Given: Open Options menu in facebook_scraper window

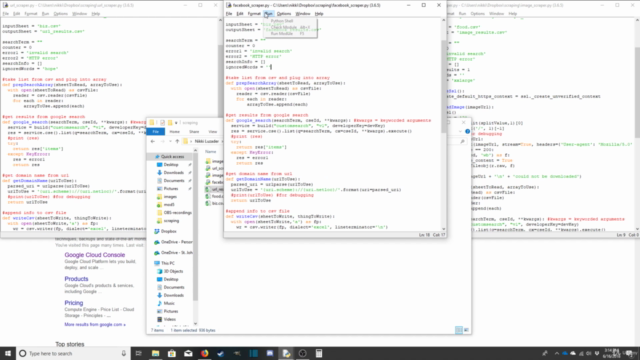Looking at the screenshot, I should coord(284,13).
